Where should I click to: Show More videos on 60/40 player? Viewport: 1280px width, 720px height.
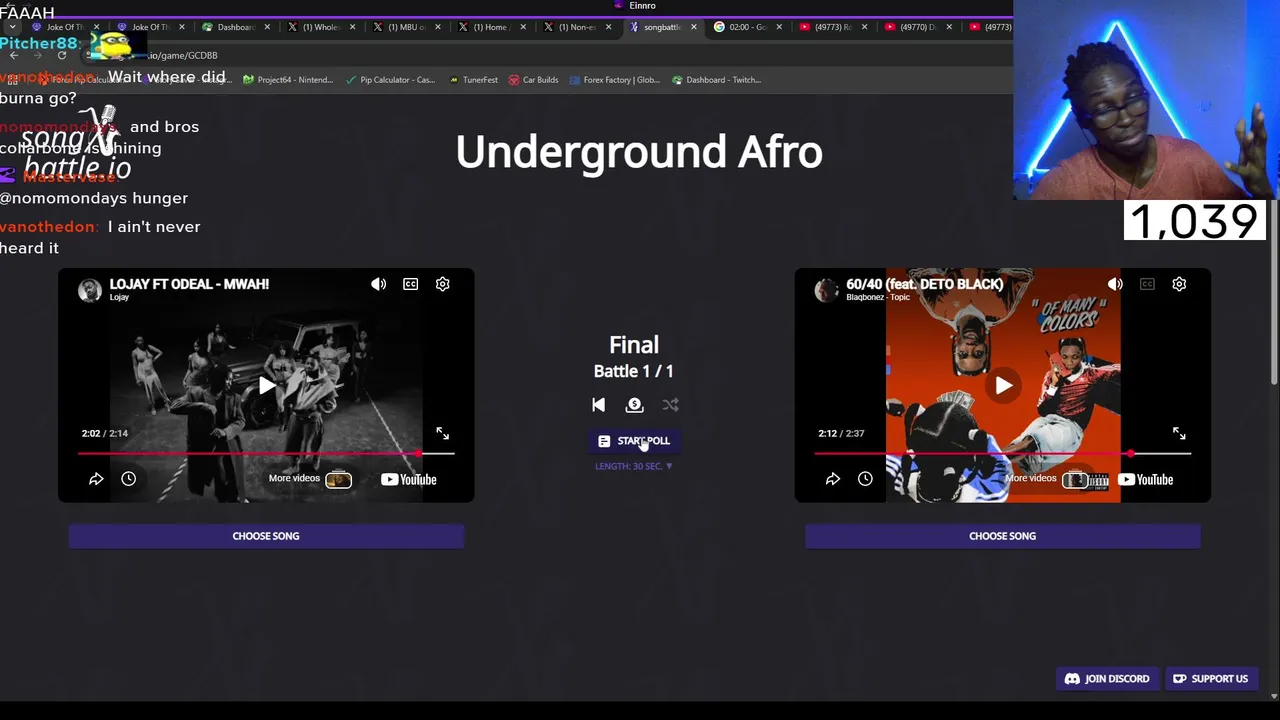tap(1047, 479)
